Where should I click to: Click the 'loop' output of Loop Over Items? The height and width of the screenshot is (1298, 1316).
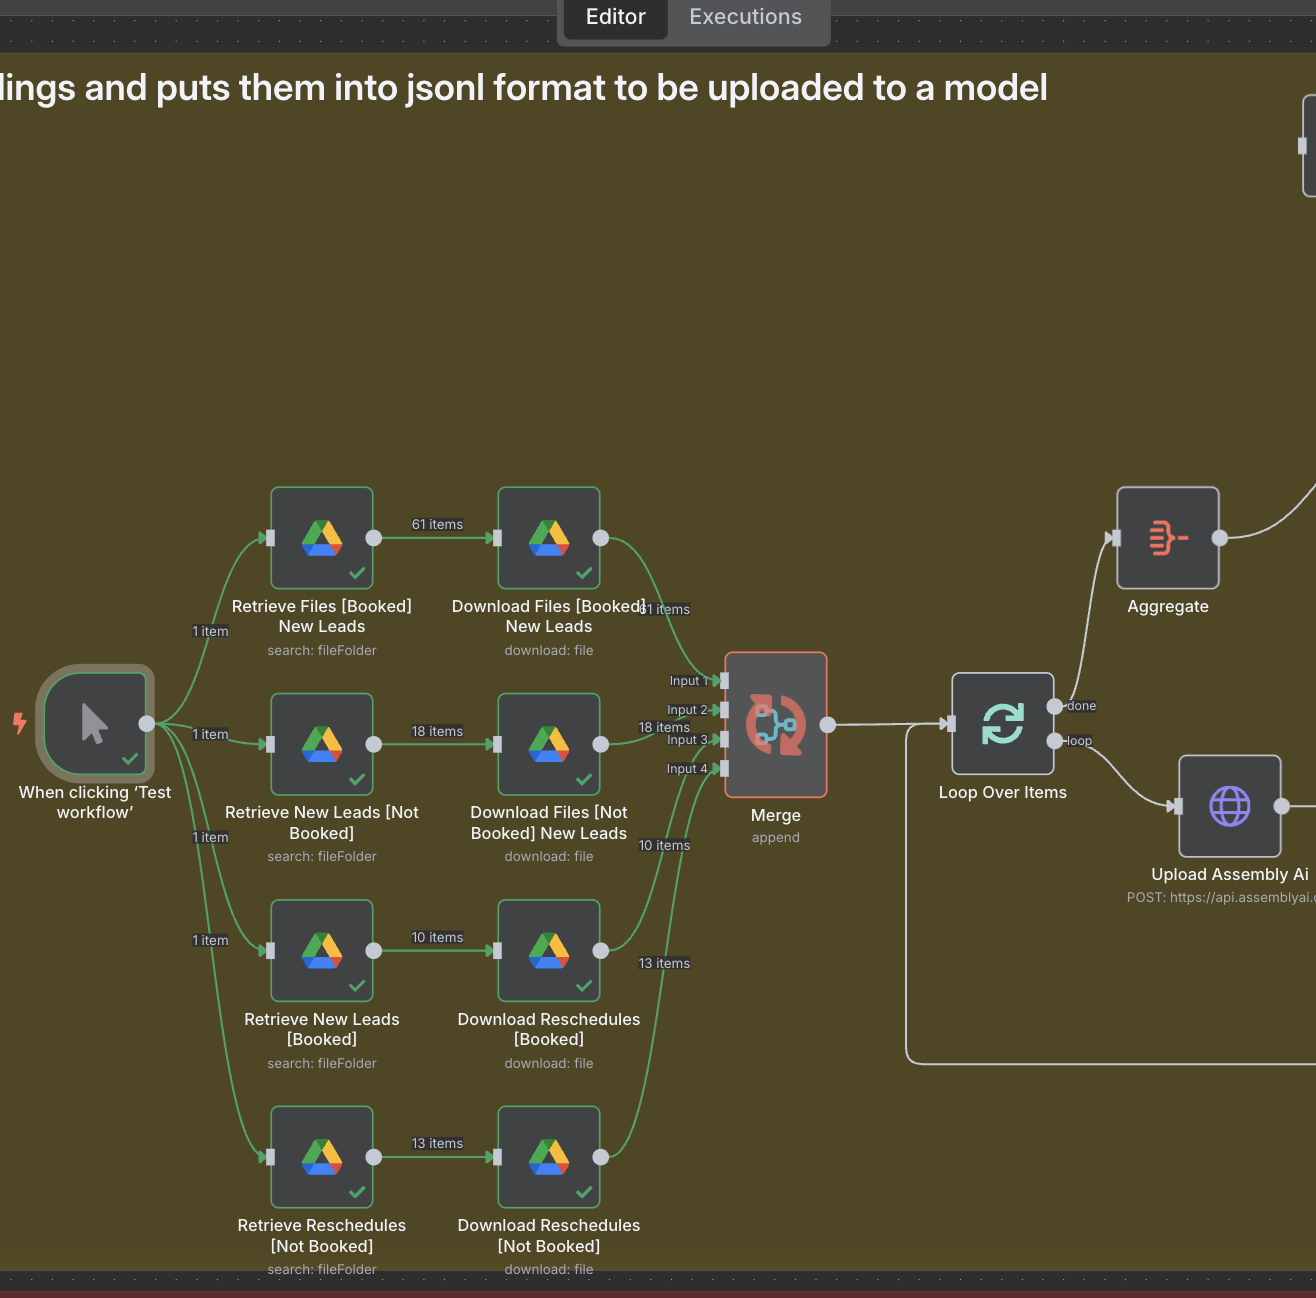(x=1054, y=741)
